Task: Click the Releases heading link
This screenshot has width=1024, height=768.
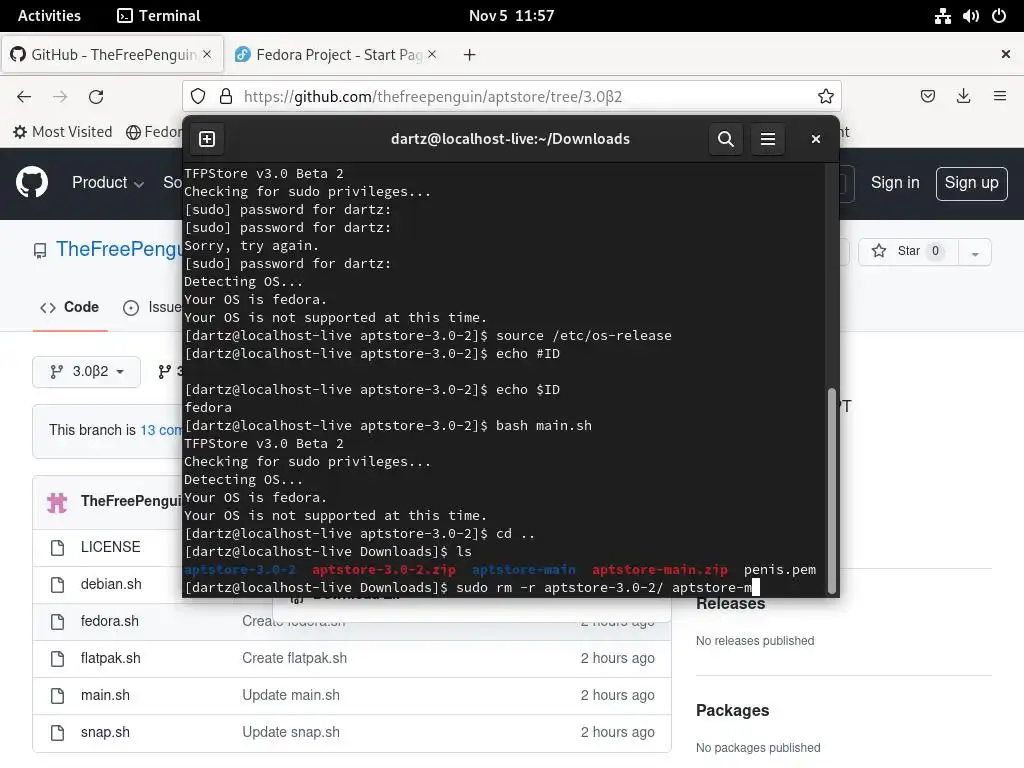Action: point(730,604)
